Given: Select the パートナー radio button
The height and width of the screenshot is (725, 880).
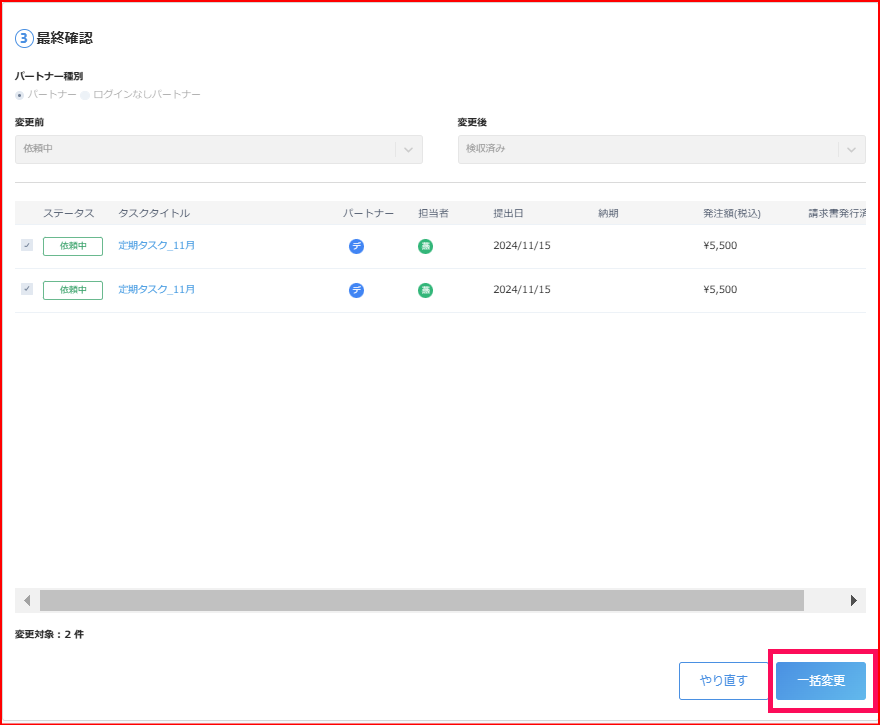Looking at the screenshot, I should pyautogui.click(x=20, y=95).
